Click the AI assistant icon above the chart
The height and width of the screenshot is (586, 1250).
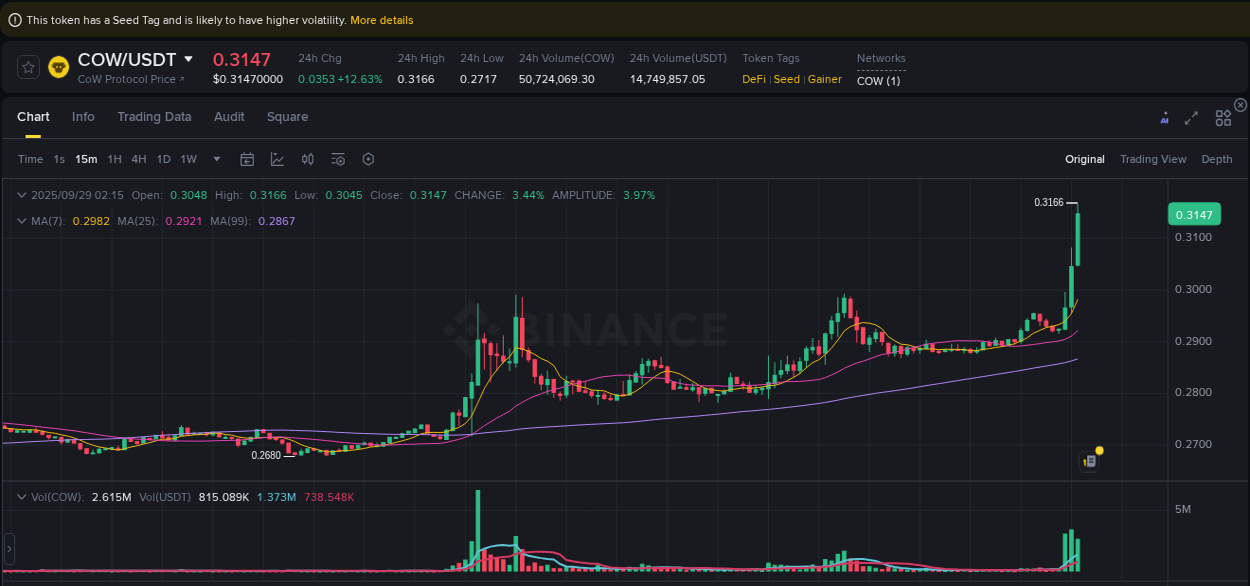[1164, 117]
